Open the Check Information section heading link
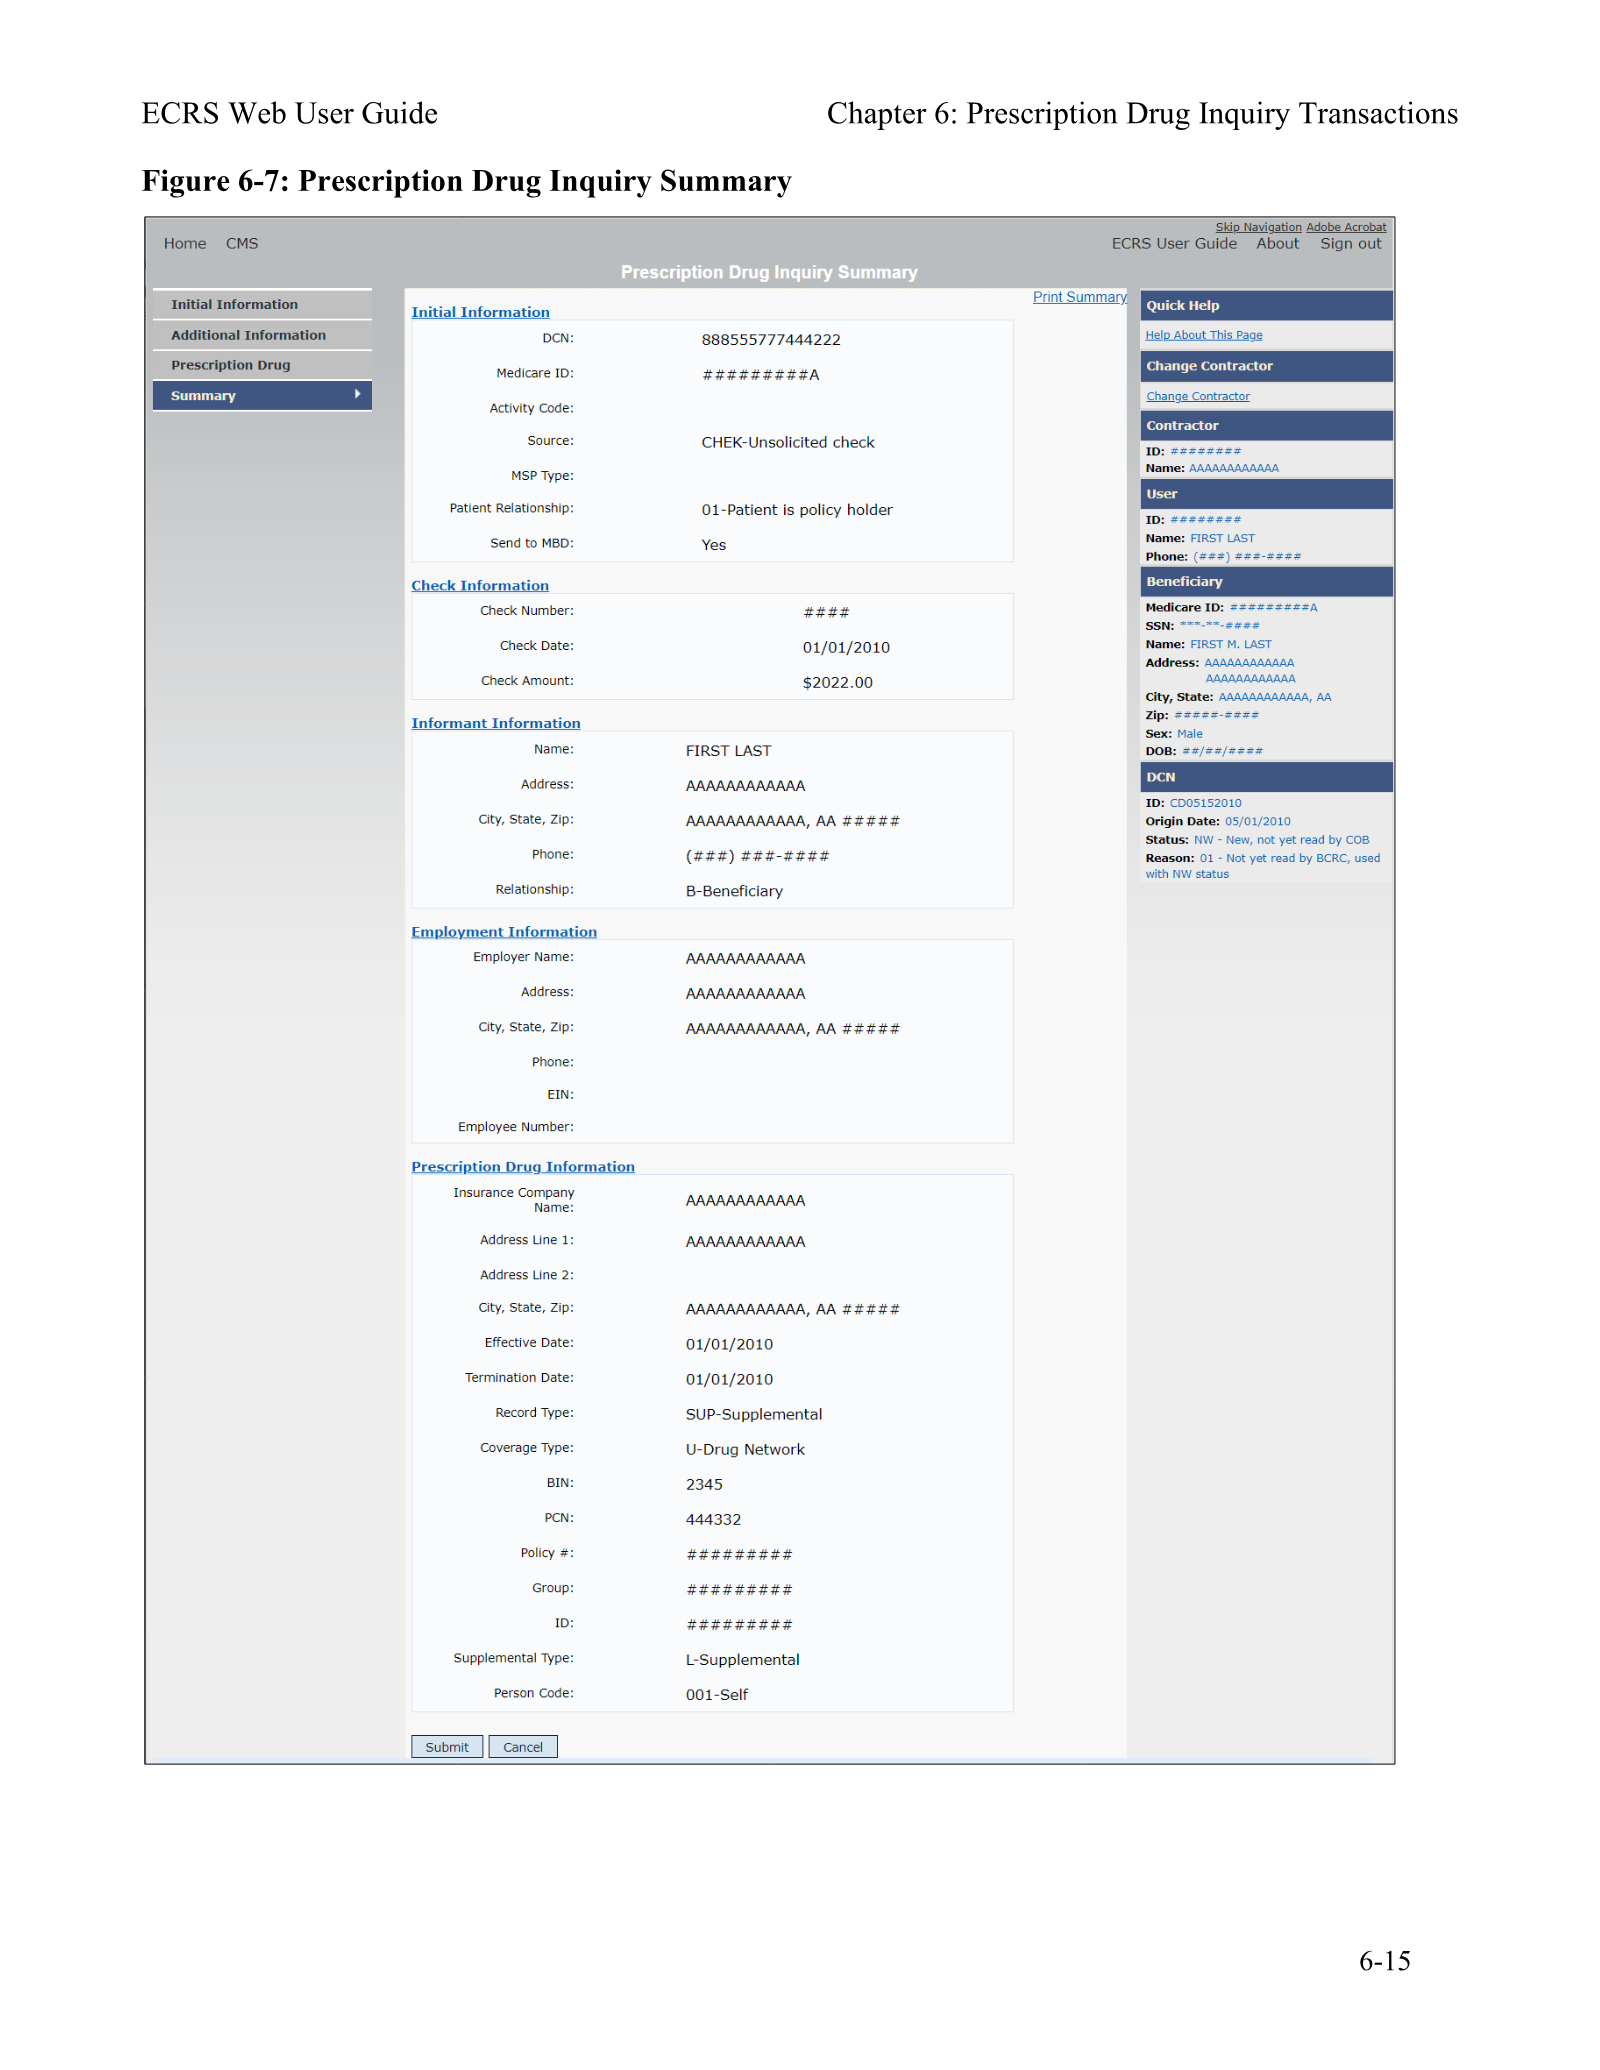 (x=480, y=585)
